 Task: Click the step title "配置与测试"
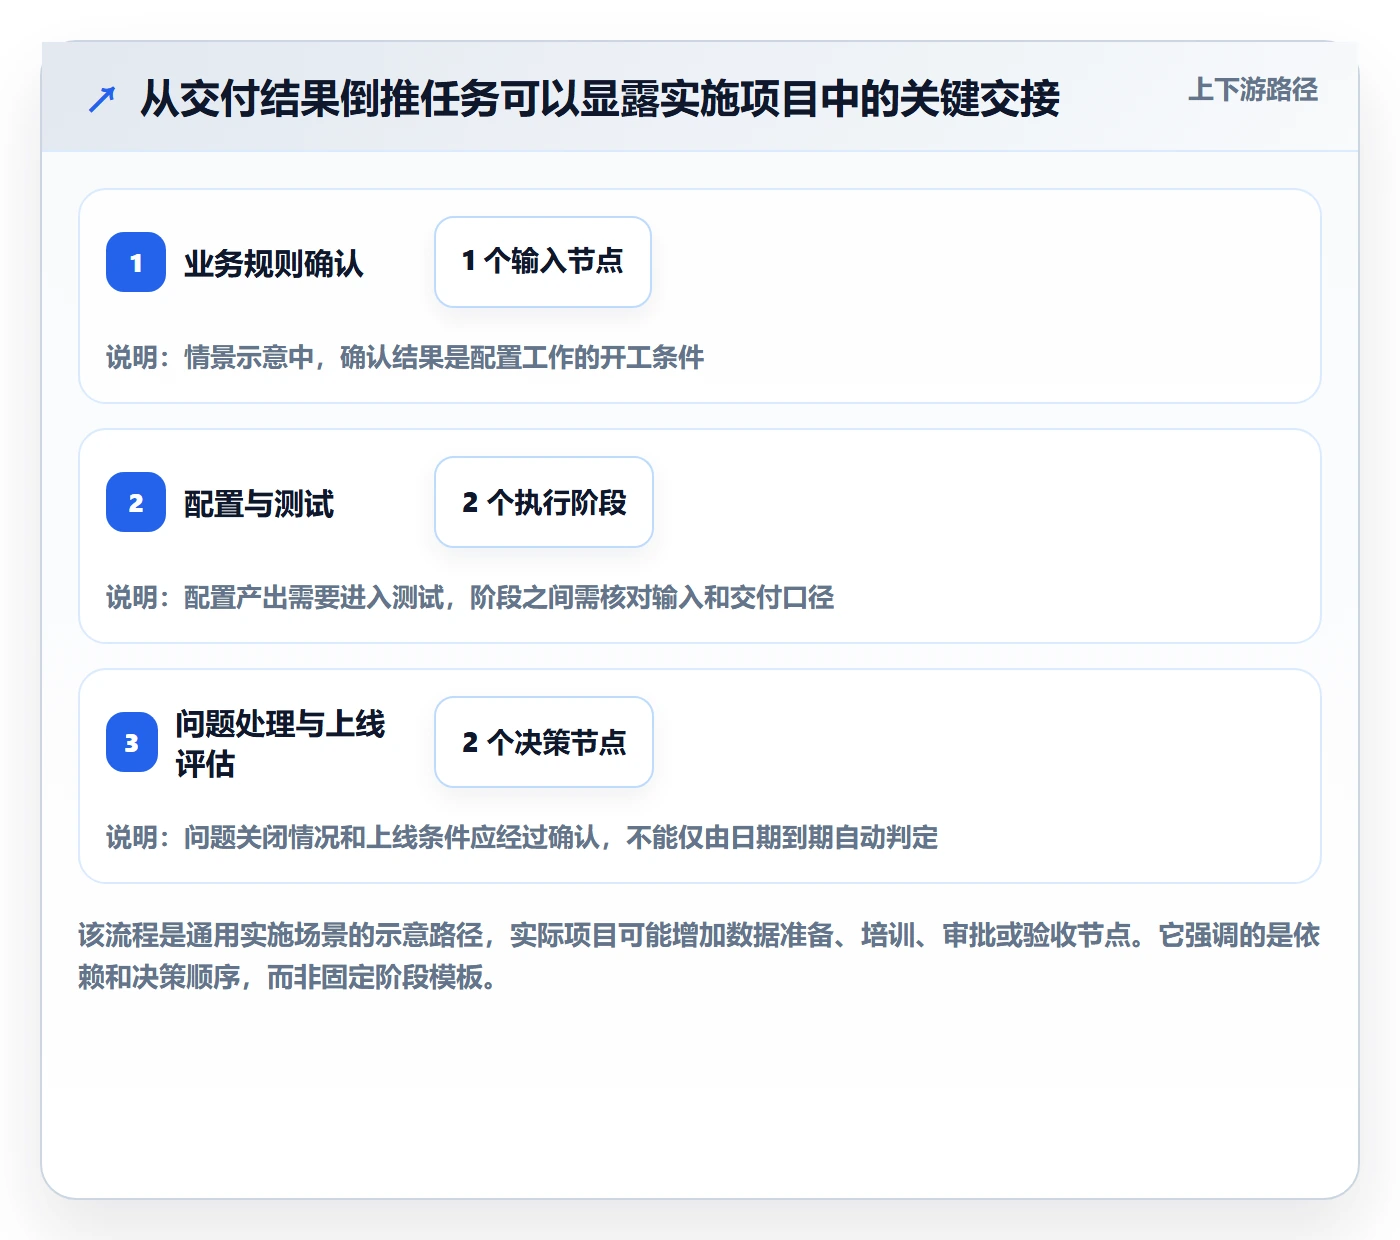(x=259, y=503)
